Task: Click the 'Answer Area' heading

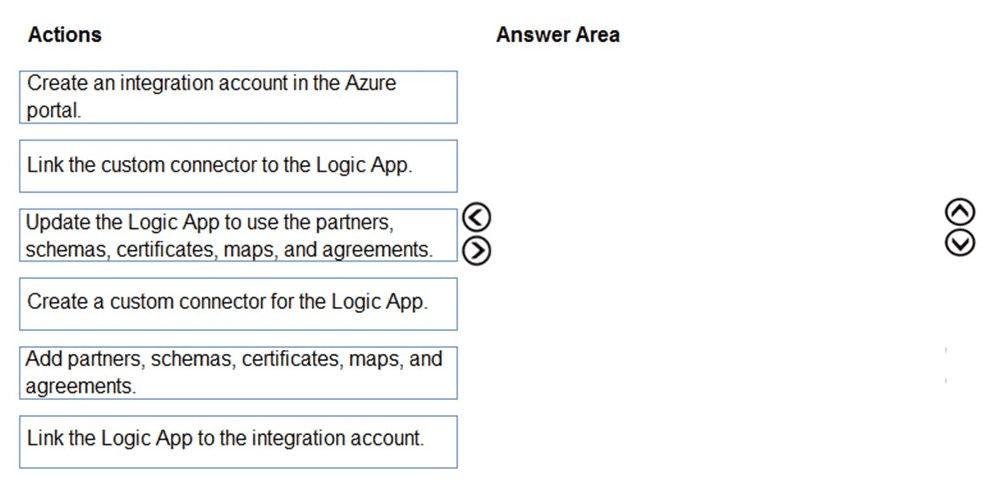Action: 557,35
